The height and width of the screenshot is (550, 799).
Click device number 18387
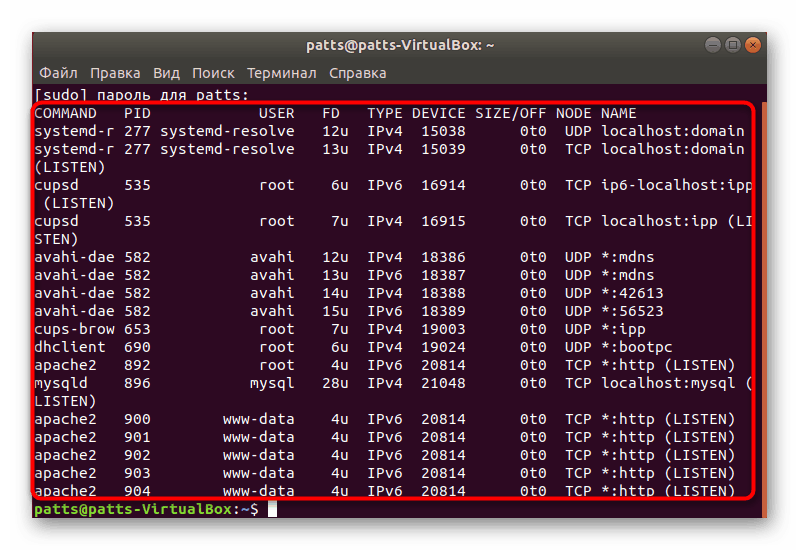[443, 275]
